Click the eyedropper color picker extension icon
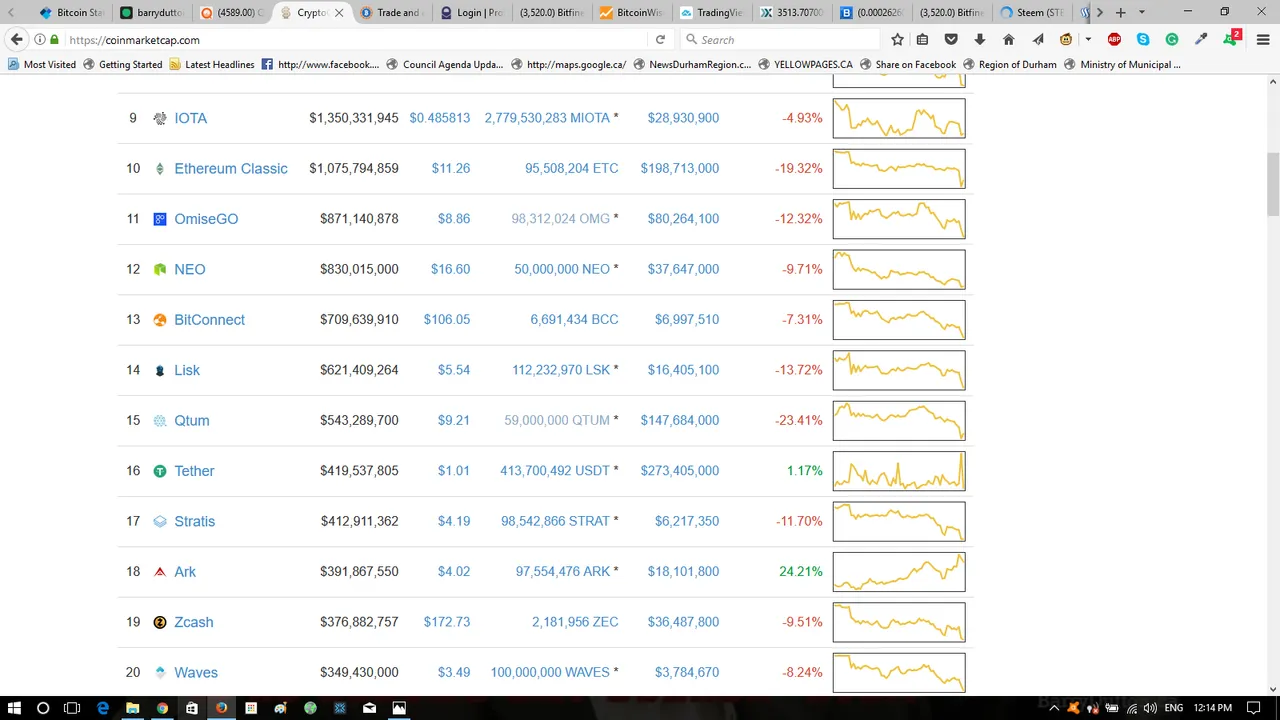The image size is (1280, 720). point(1201,40)
